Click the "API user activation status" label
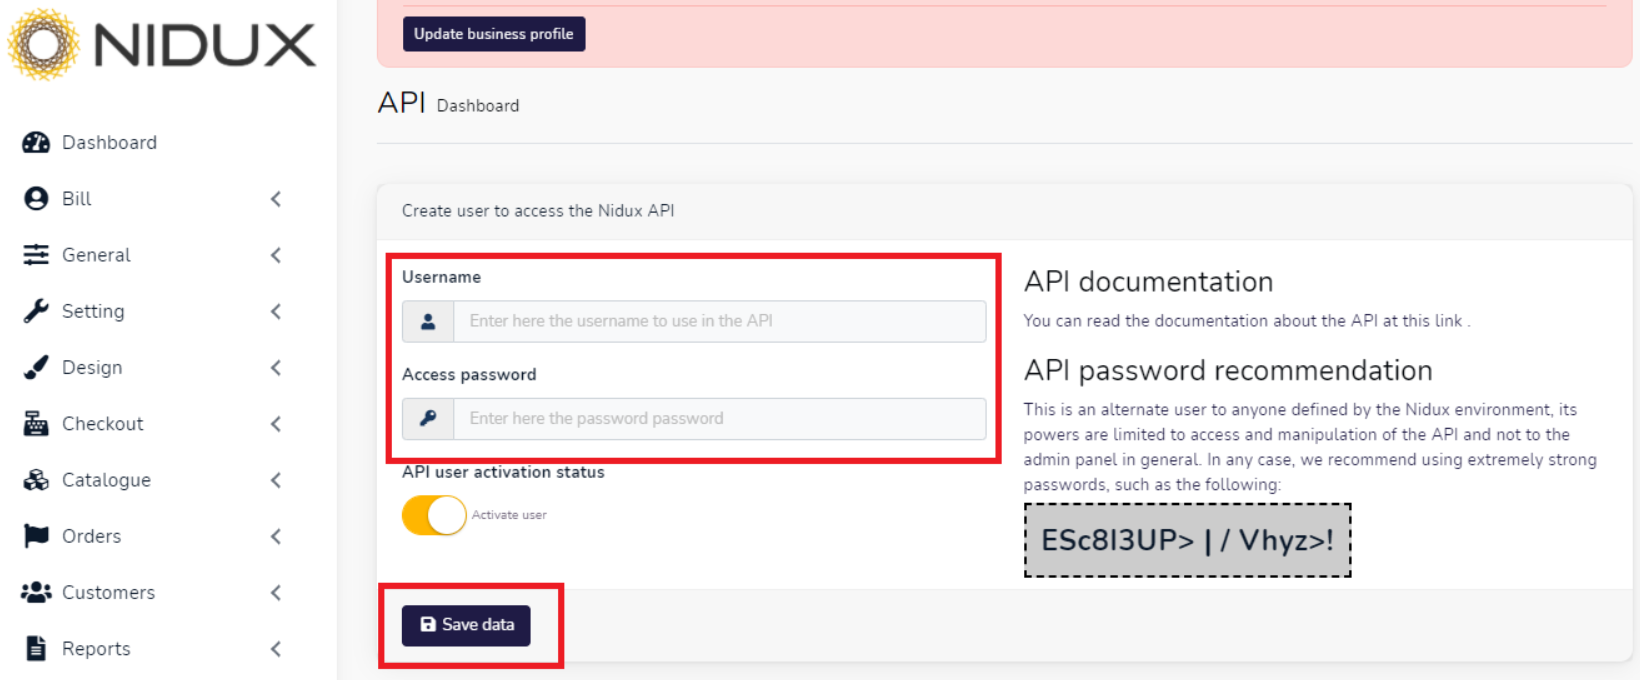The width and height of the screenshot is (1640, 680). coord(503,472)
